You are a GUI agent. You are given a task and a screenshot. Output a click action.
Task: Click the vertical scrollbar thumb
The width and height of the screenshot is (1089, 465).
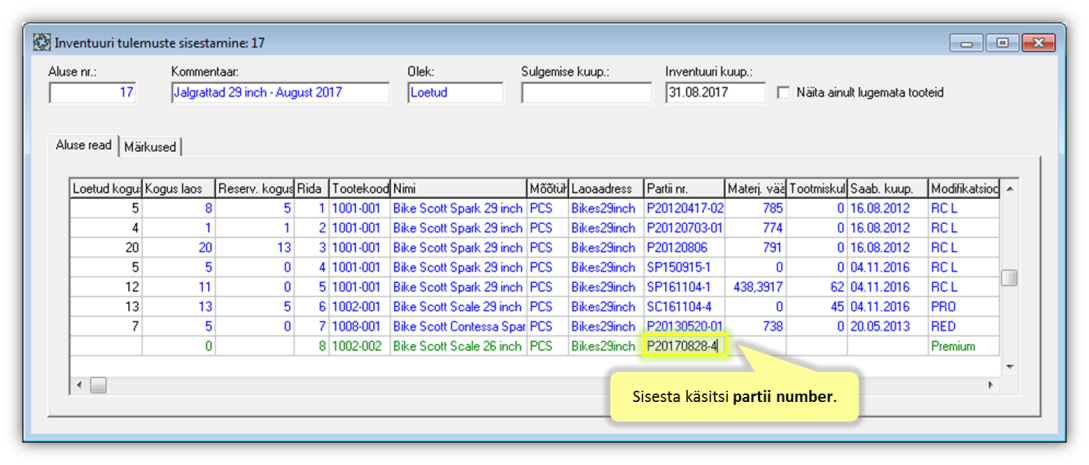(x=1009, y=278)
